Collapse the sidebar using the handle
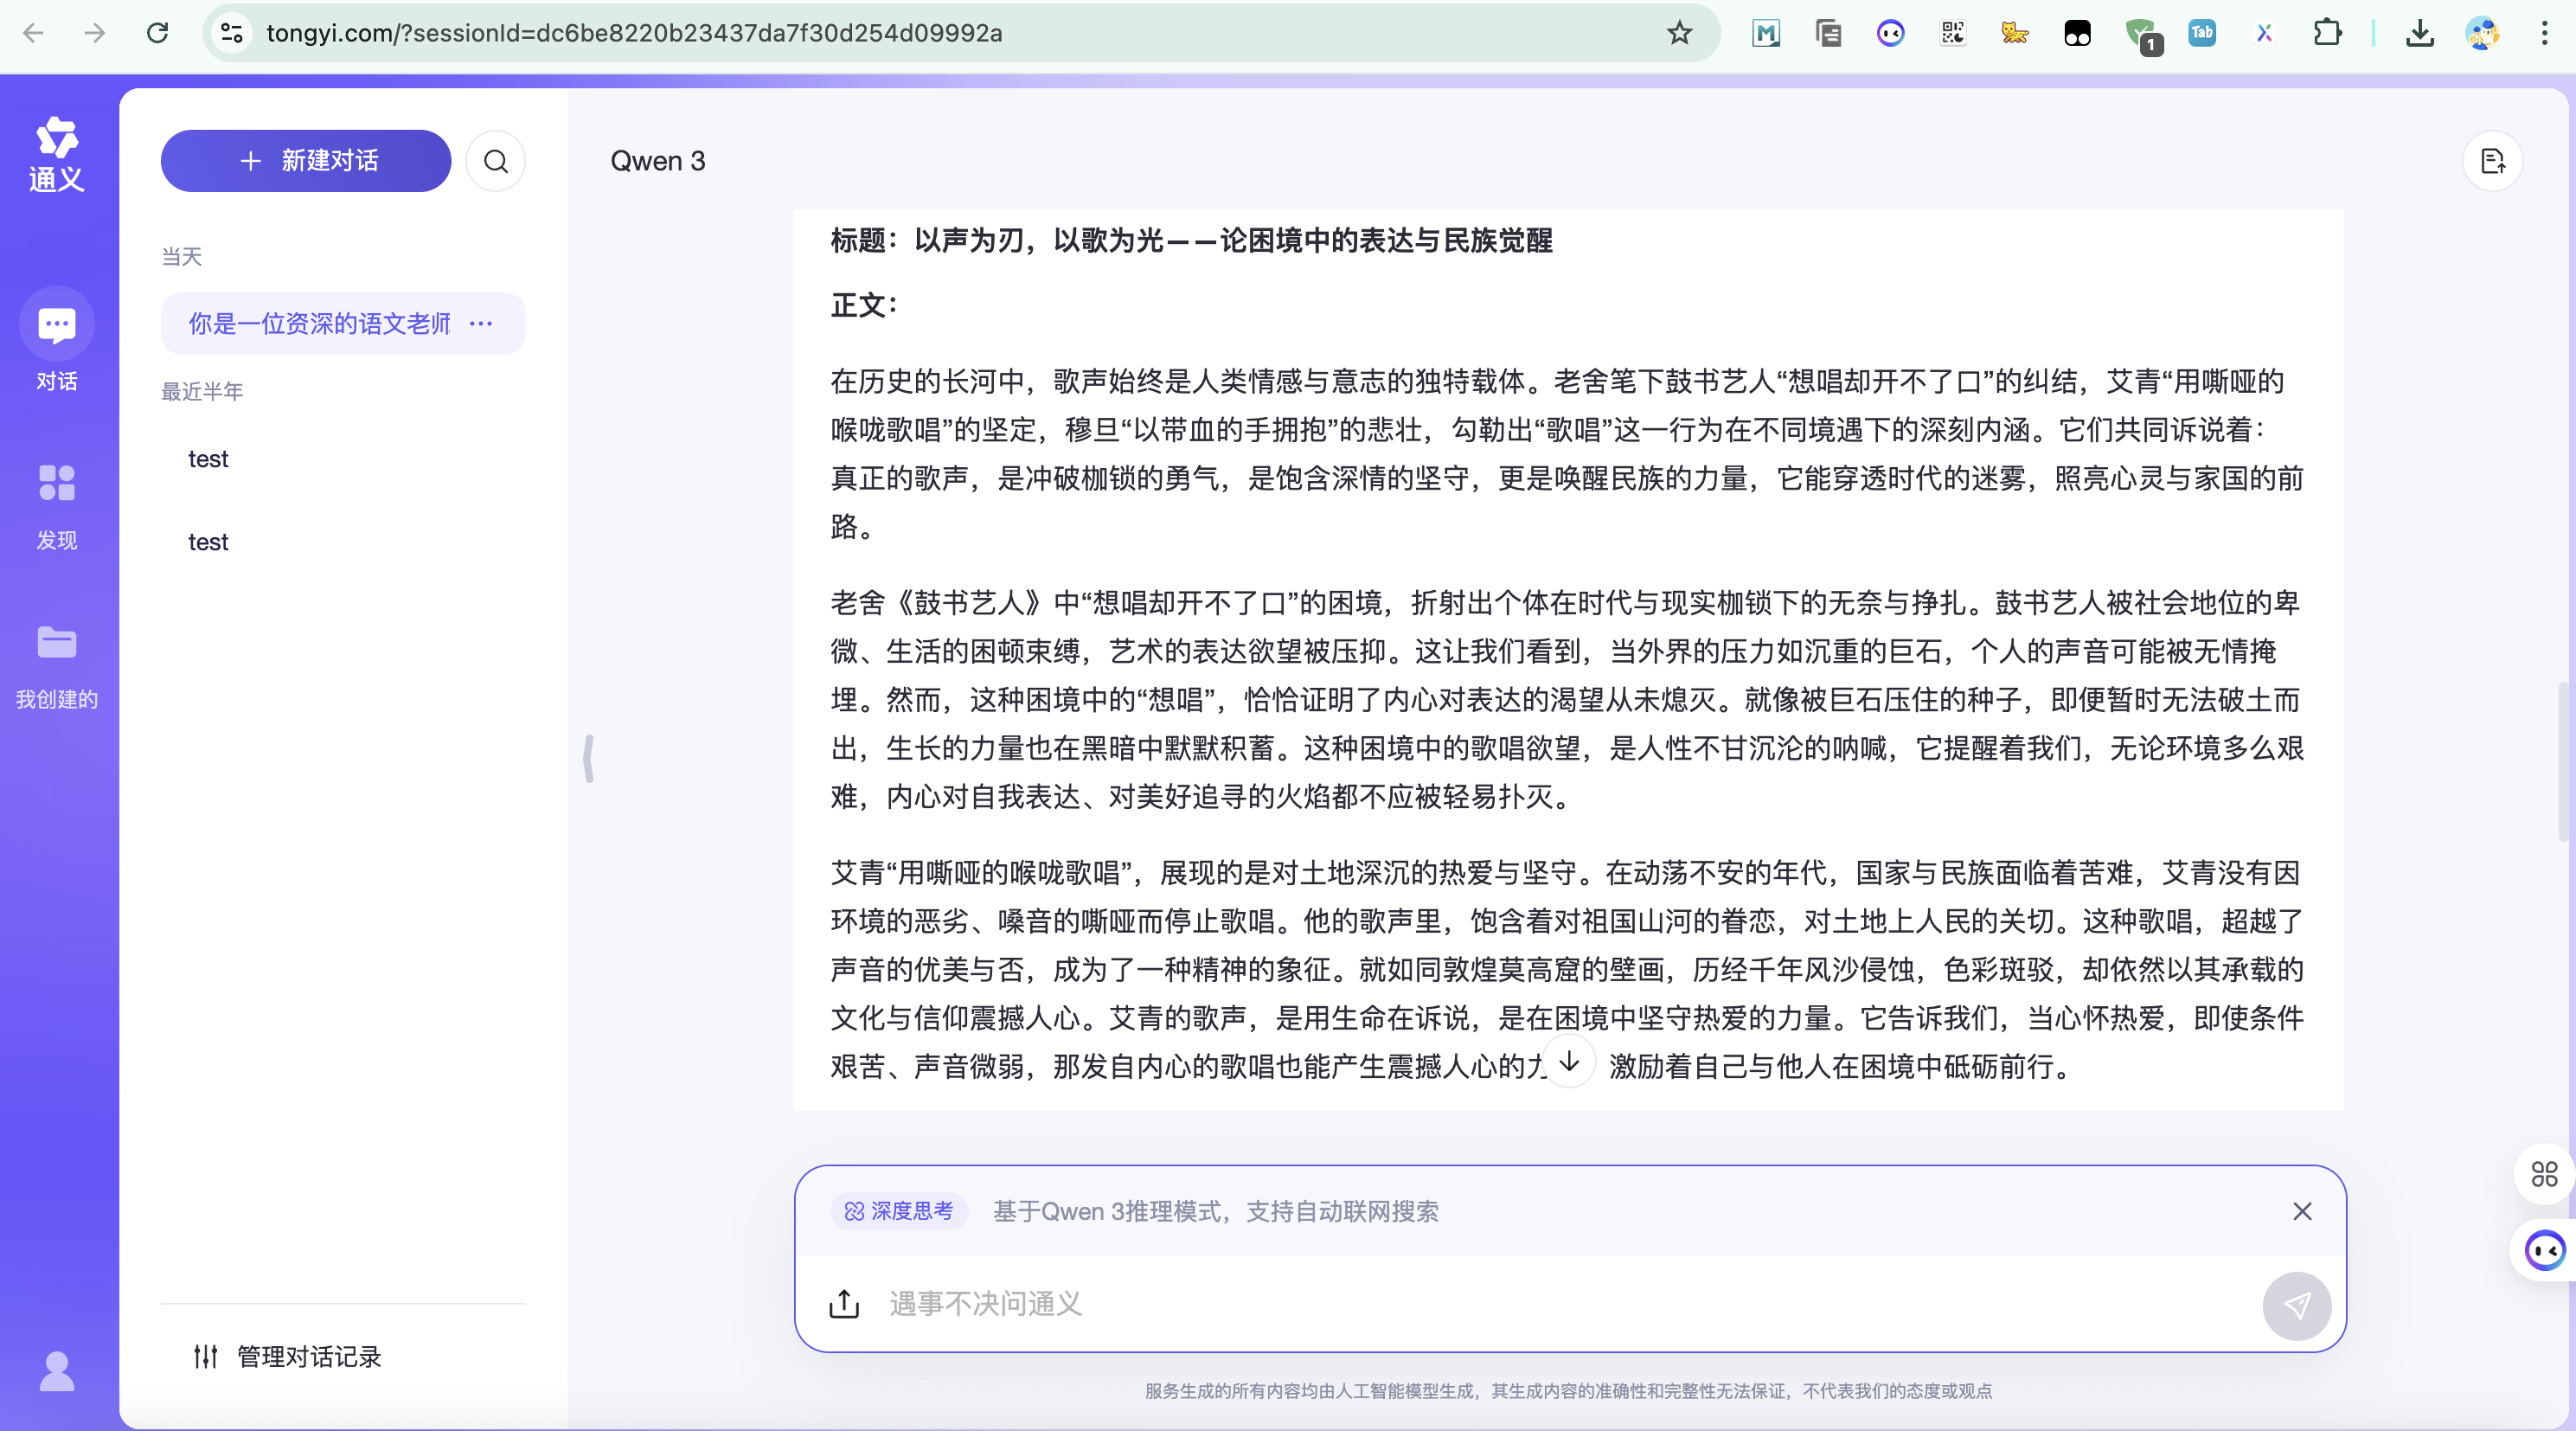 click(589, 758)
